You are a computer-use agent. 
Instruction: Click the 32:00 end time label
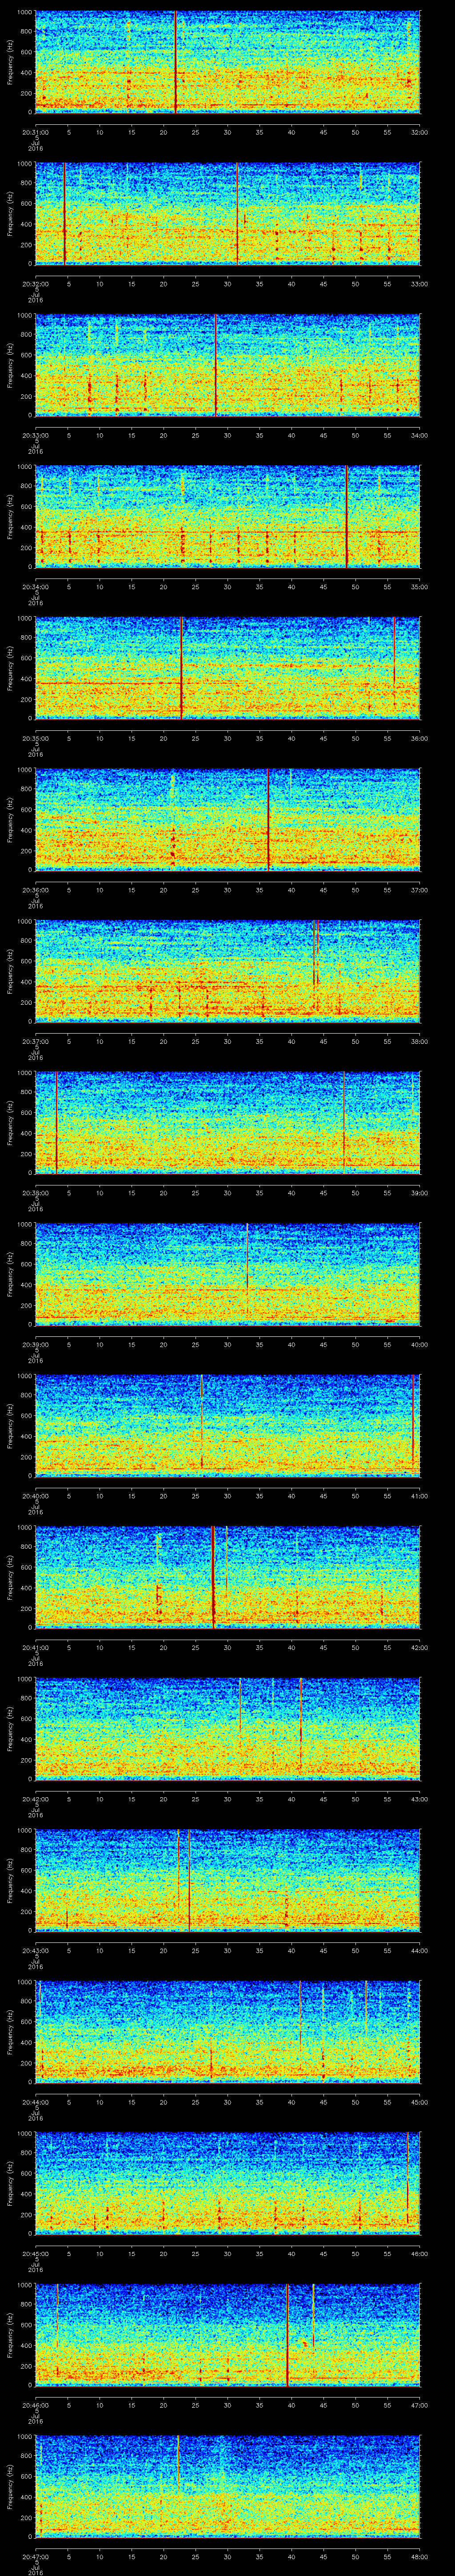pos(419,131)
